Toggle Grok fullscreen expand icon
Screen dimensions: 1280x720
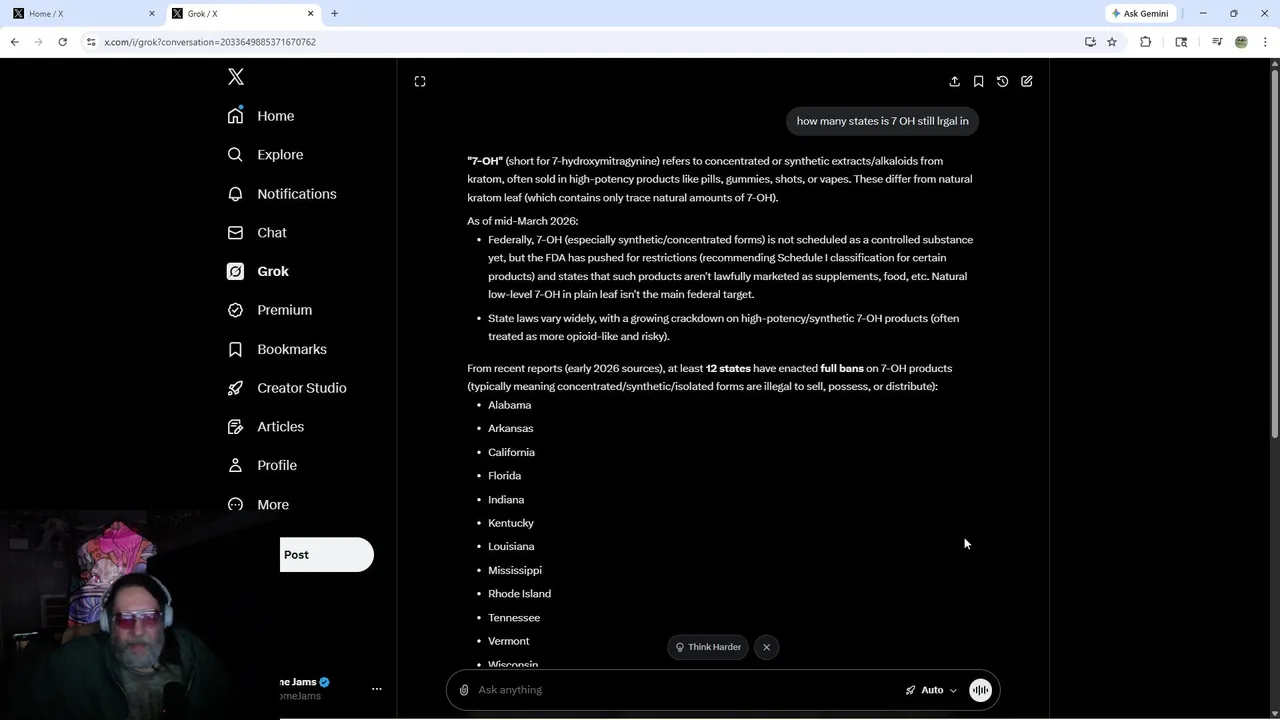point(420,81)
